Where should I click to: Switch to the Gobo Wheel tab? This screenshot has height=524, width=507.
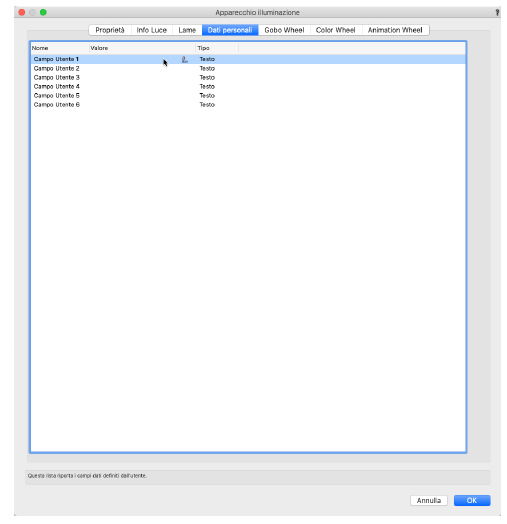point(284,30)
